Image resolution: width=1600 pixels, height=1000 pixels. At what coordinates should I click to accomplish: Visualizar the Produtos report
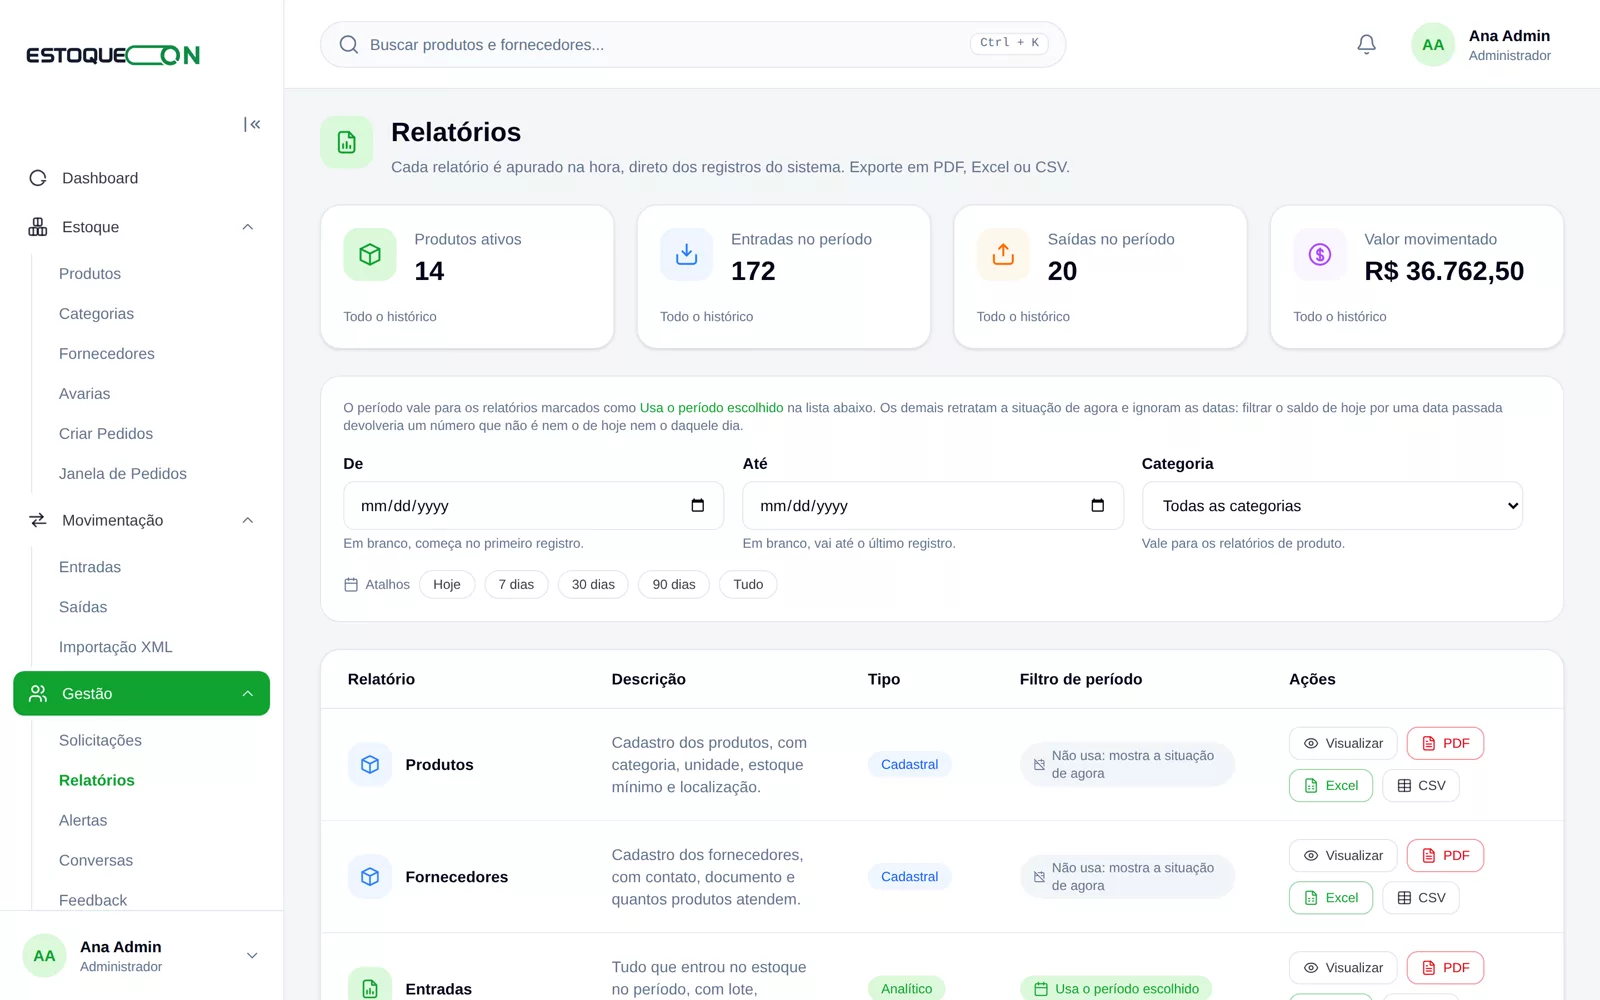click(1343, 743)
